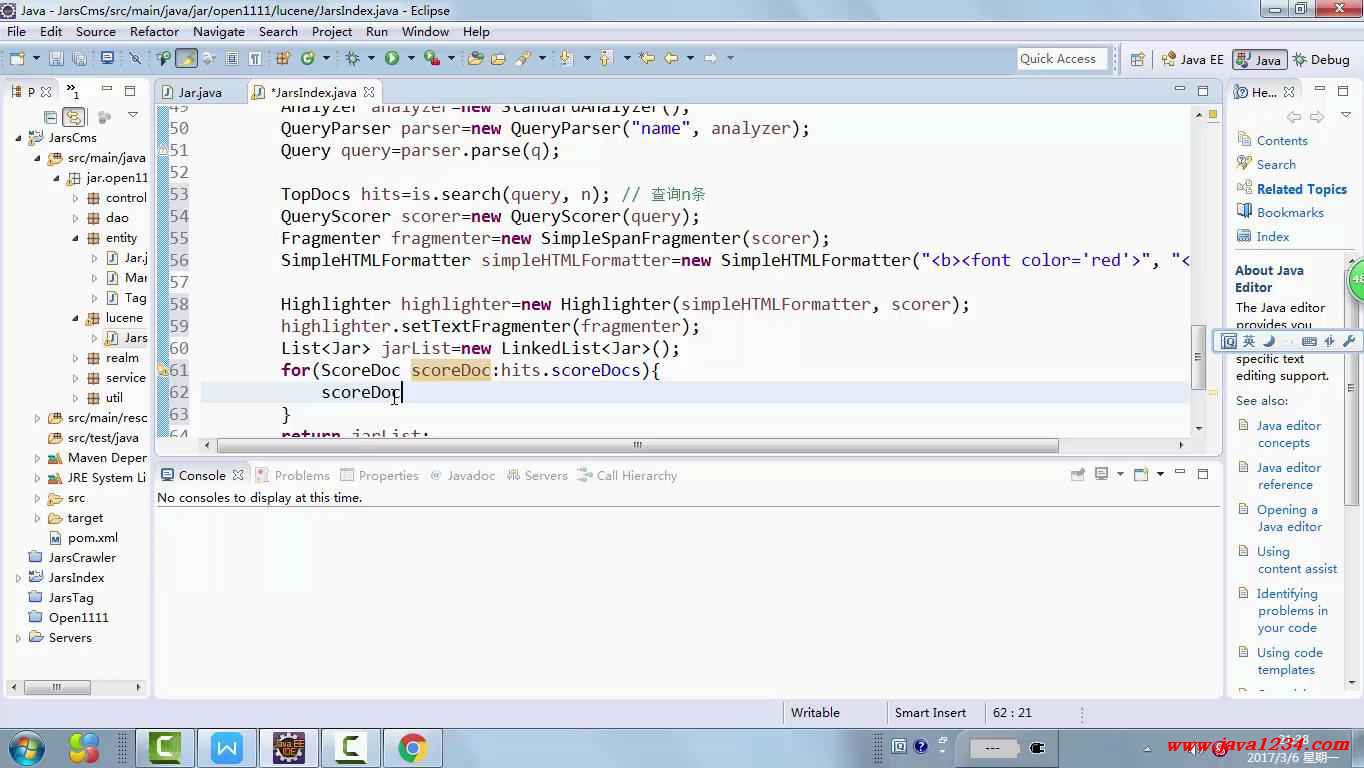Open the Run button dropdown arrow

411,58
